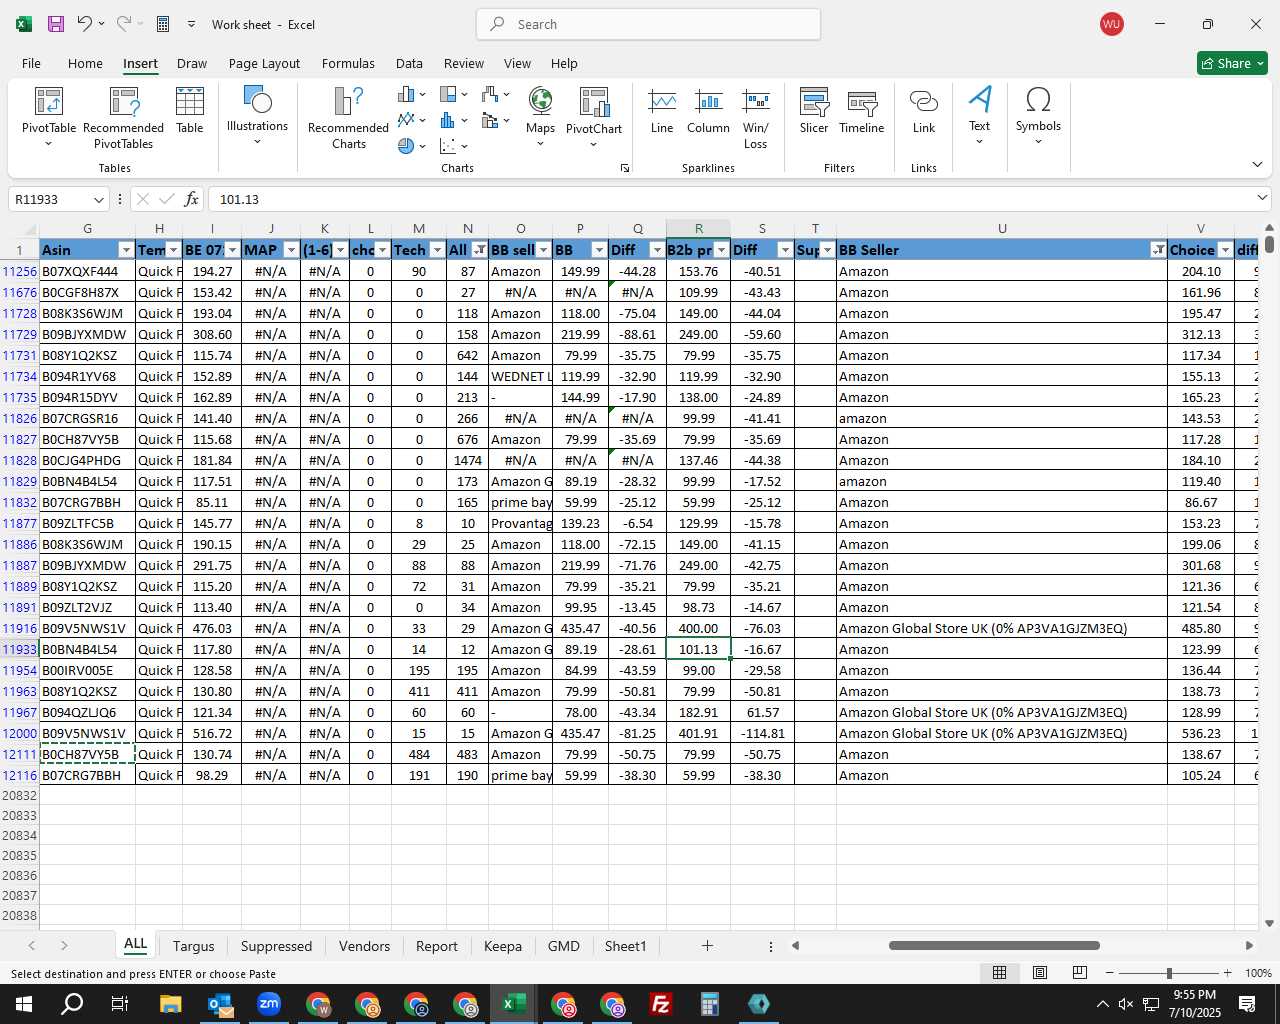The width and height of the screenshot is (1280, 1024).
Task: Expand the Illustrations dropdown
Action: point(257,117)
